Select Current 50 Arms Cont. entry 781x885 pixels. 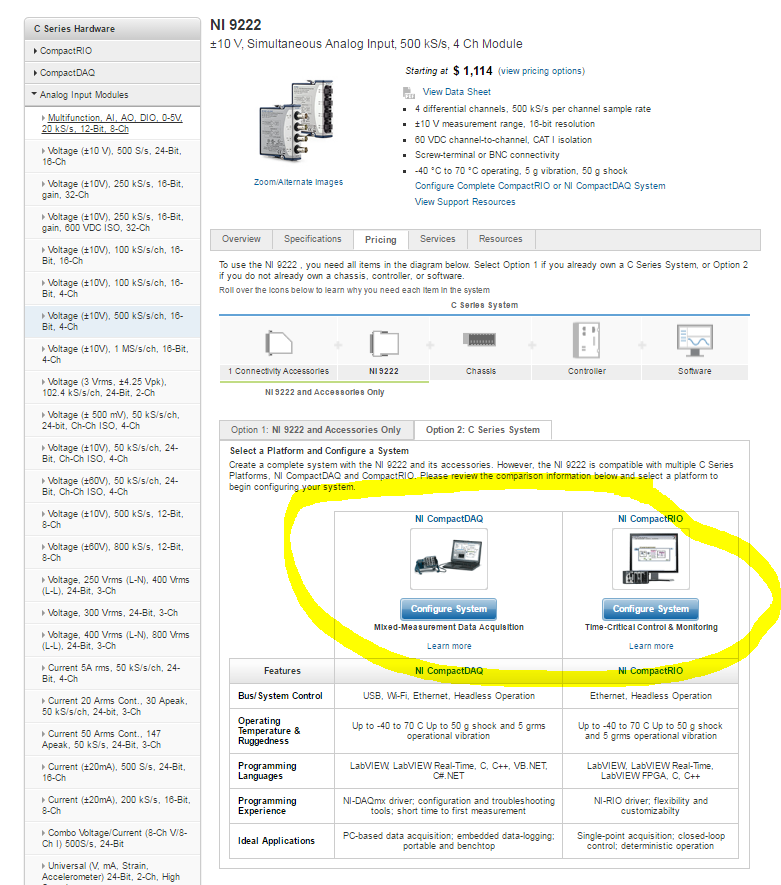(112, 739)
